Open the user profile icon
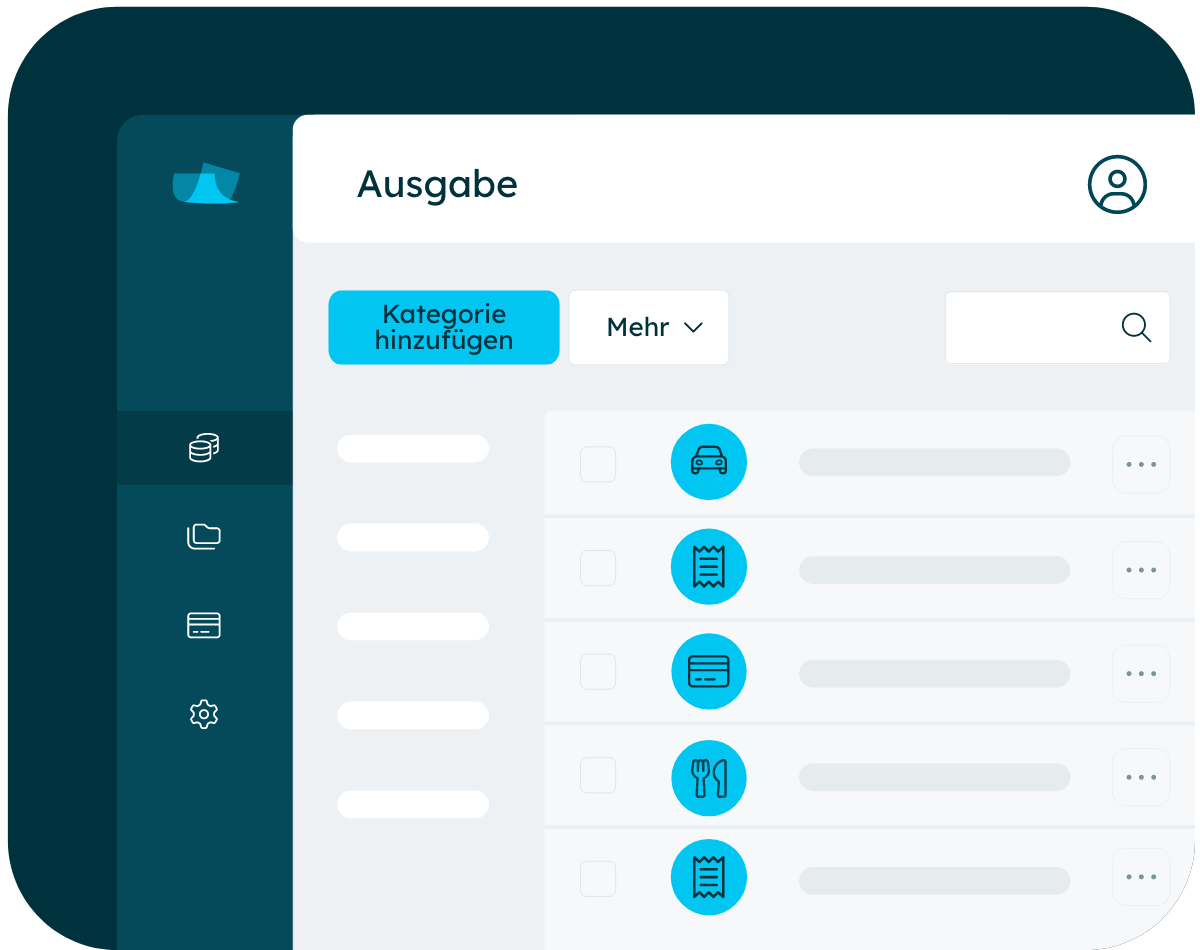The width and height of the screenshot is (1200, 950). [1117, 184]
